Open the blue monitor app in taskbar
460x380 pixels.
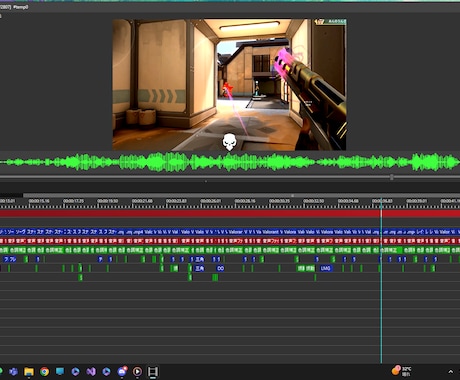(60, 371)
